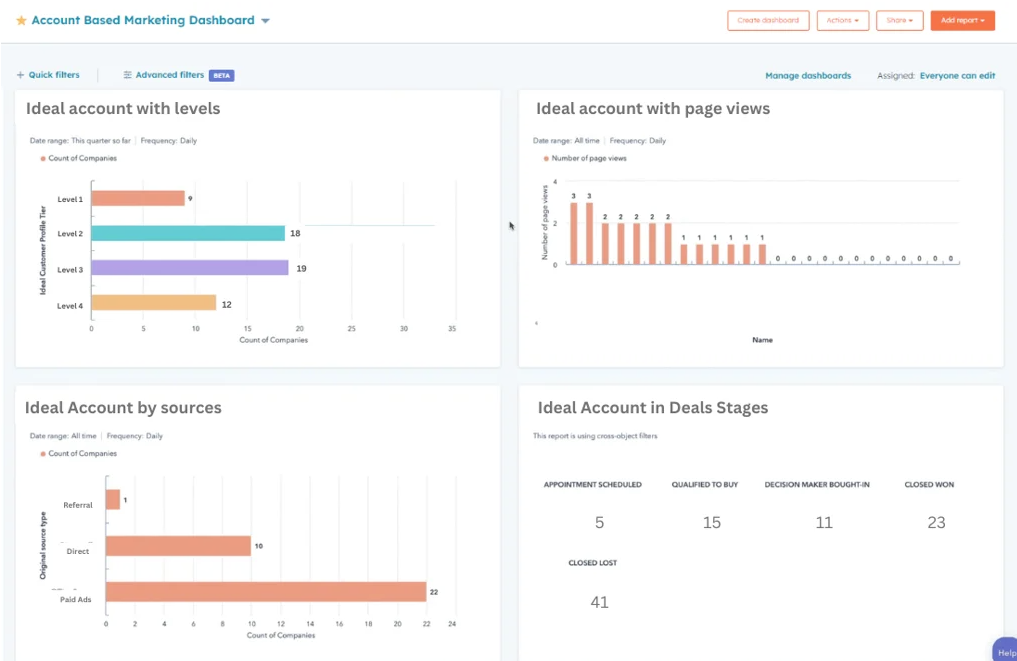The image size is (1017, 661).
Task: Open the Manage dashboards link
Action: point(808,76)
